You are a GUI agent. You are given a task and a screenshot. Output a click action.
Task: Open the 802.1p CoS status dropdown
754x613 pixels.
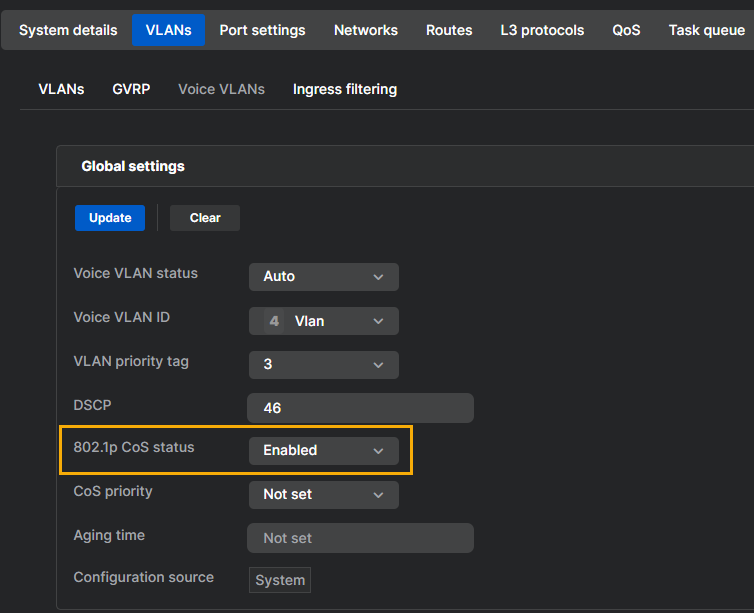point(323,451)
